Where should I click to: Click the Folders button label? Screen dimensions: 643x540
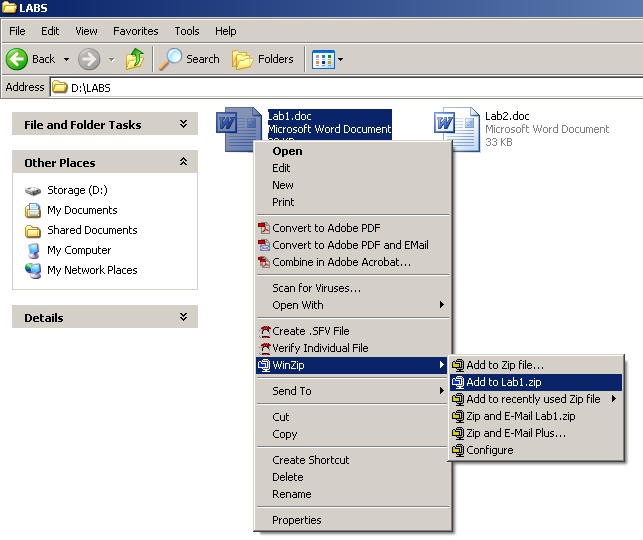[276, 59]
